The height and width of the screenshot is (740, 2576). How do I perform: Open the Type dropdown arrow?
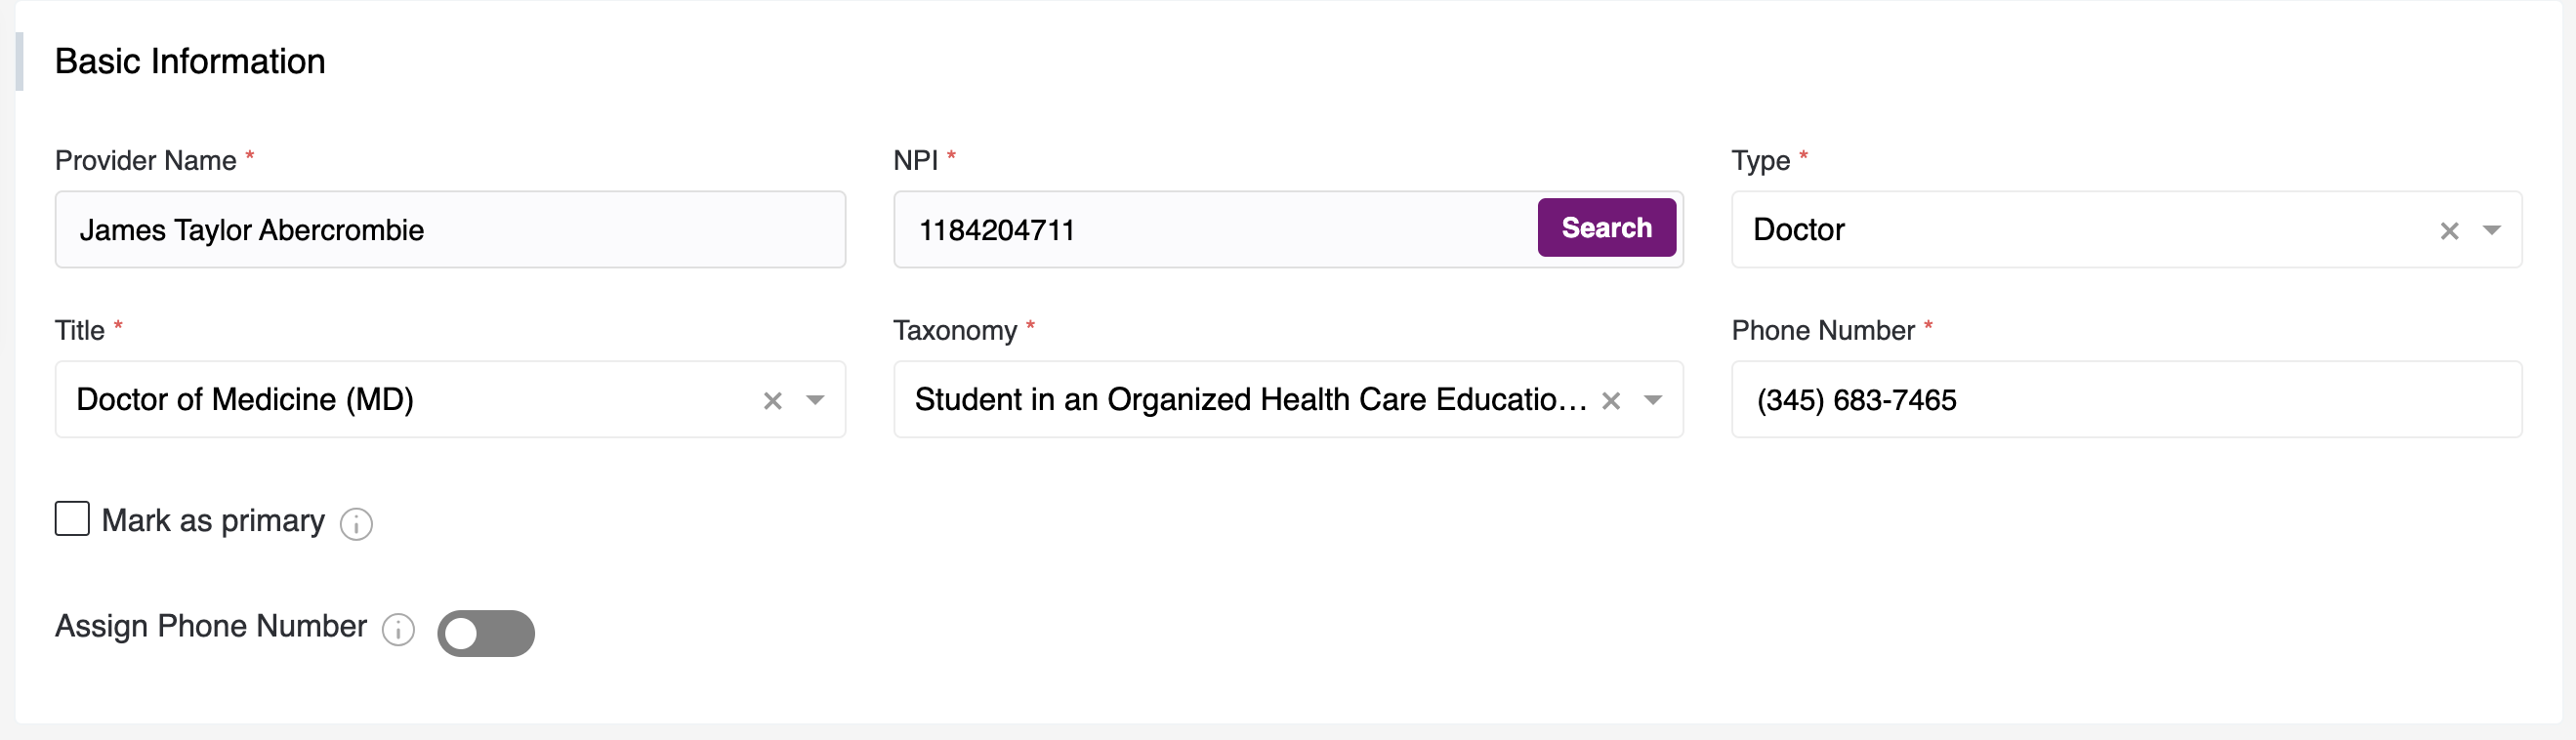(x=2491, y=231)
